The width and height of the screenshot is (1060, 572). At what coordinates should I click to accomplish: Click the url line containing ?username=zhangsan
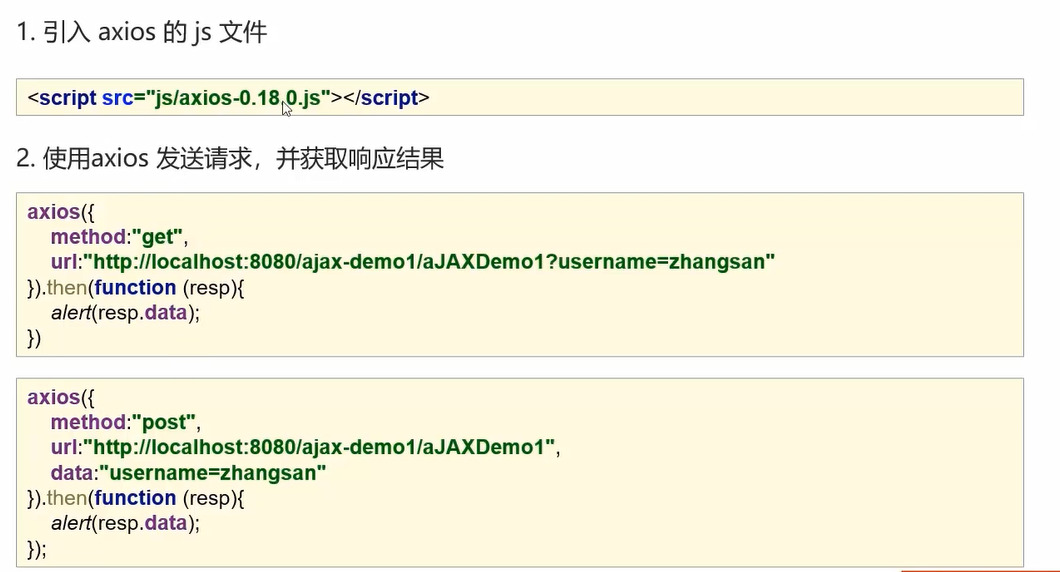pyautogui.click(x=412, y=262)
